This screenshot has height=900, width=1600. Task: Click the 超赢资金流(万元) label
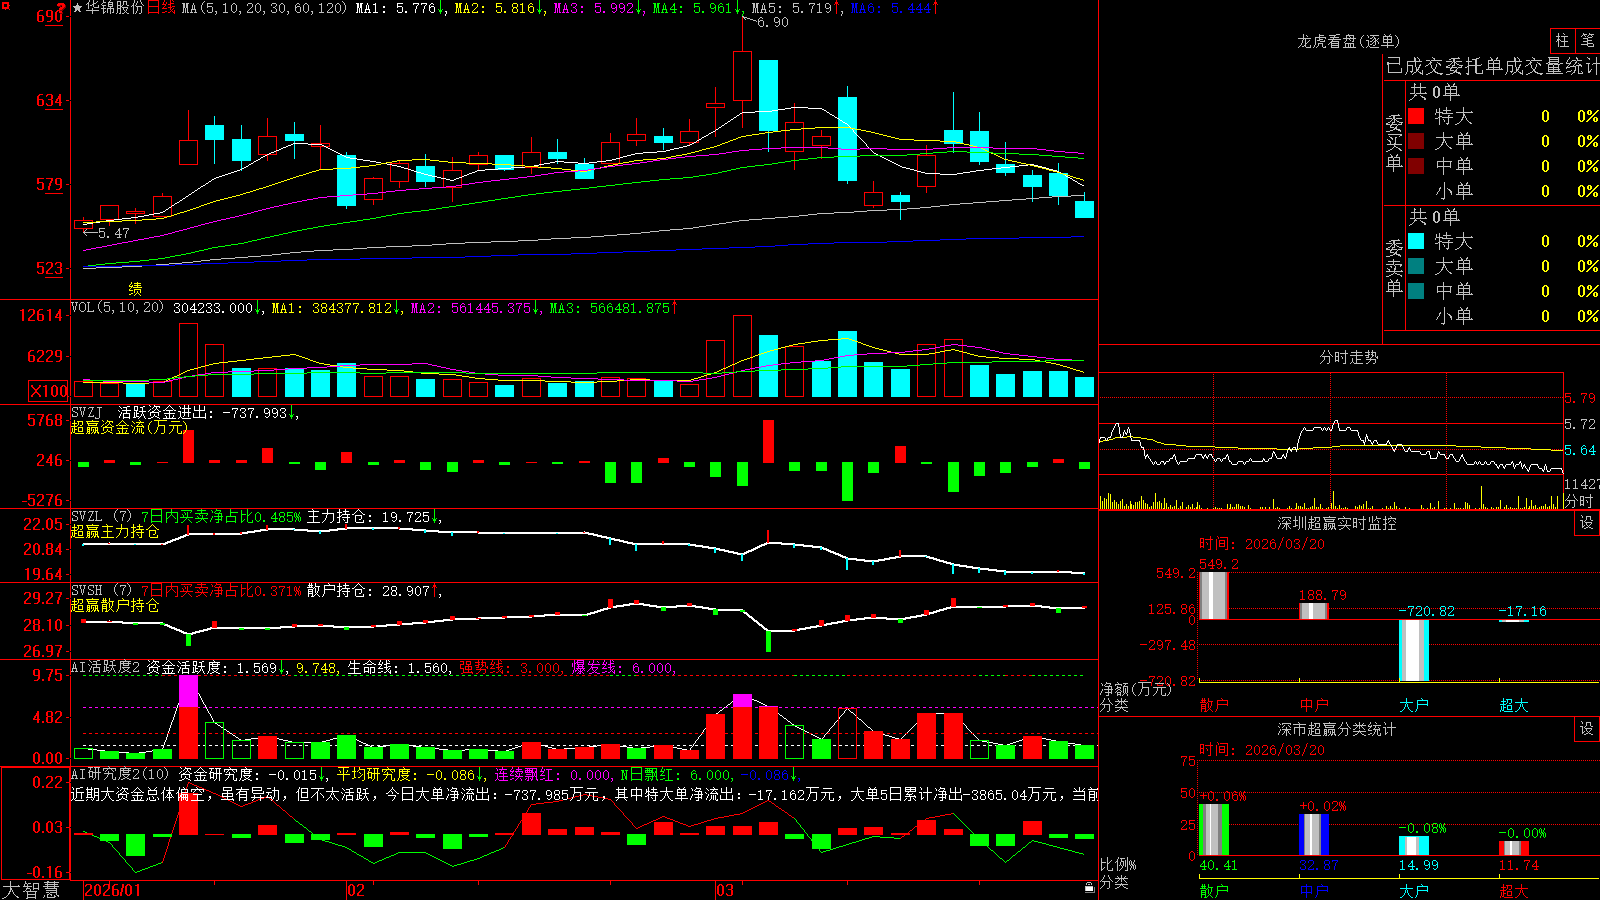point(129,427)
